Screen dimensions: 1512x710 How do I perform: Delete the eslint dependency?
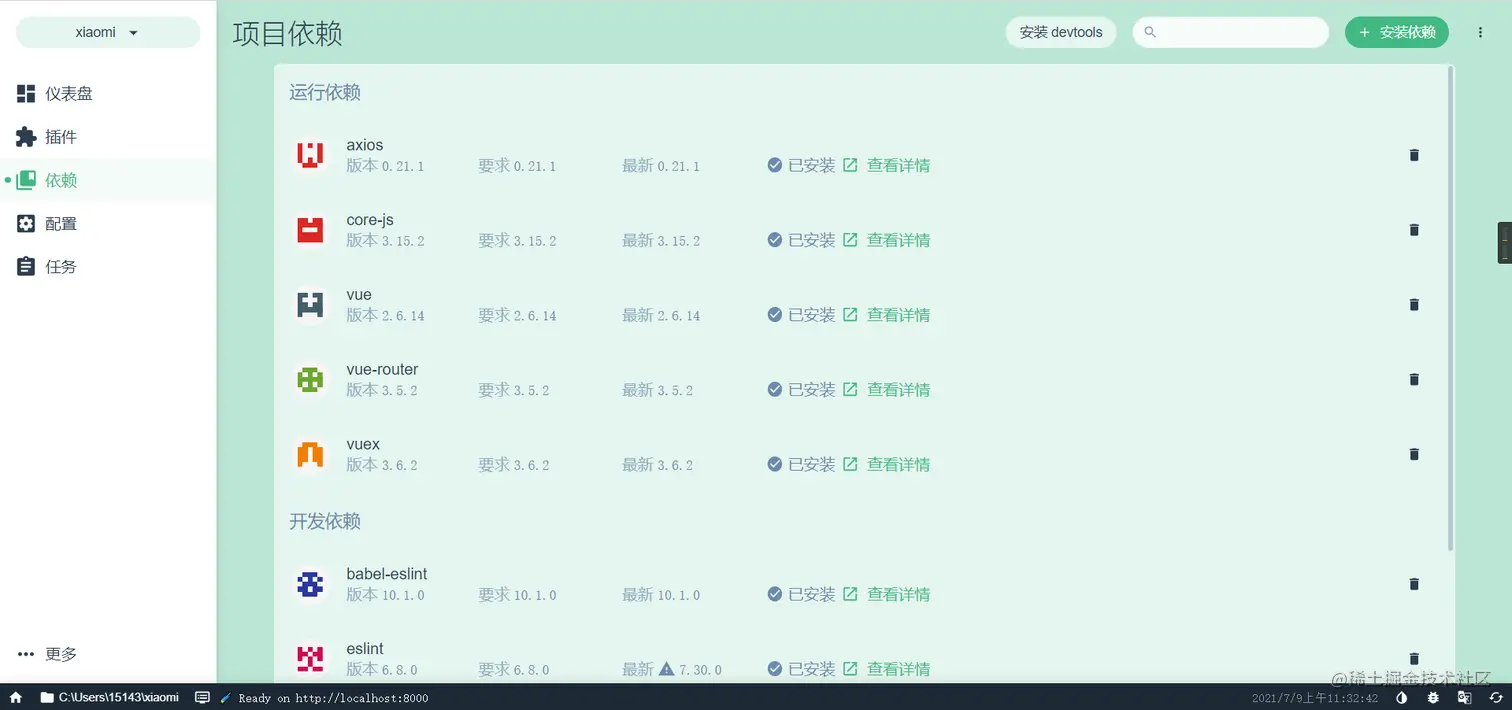1414,659
